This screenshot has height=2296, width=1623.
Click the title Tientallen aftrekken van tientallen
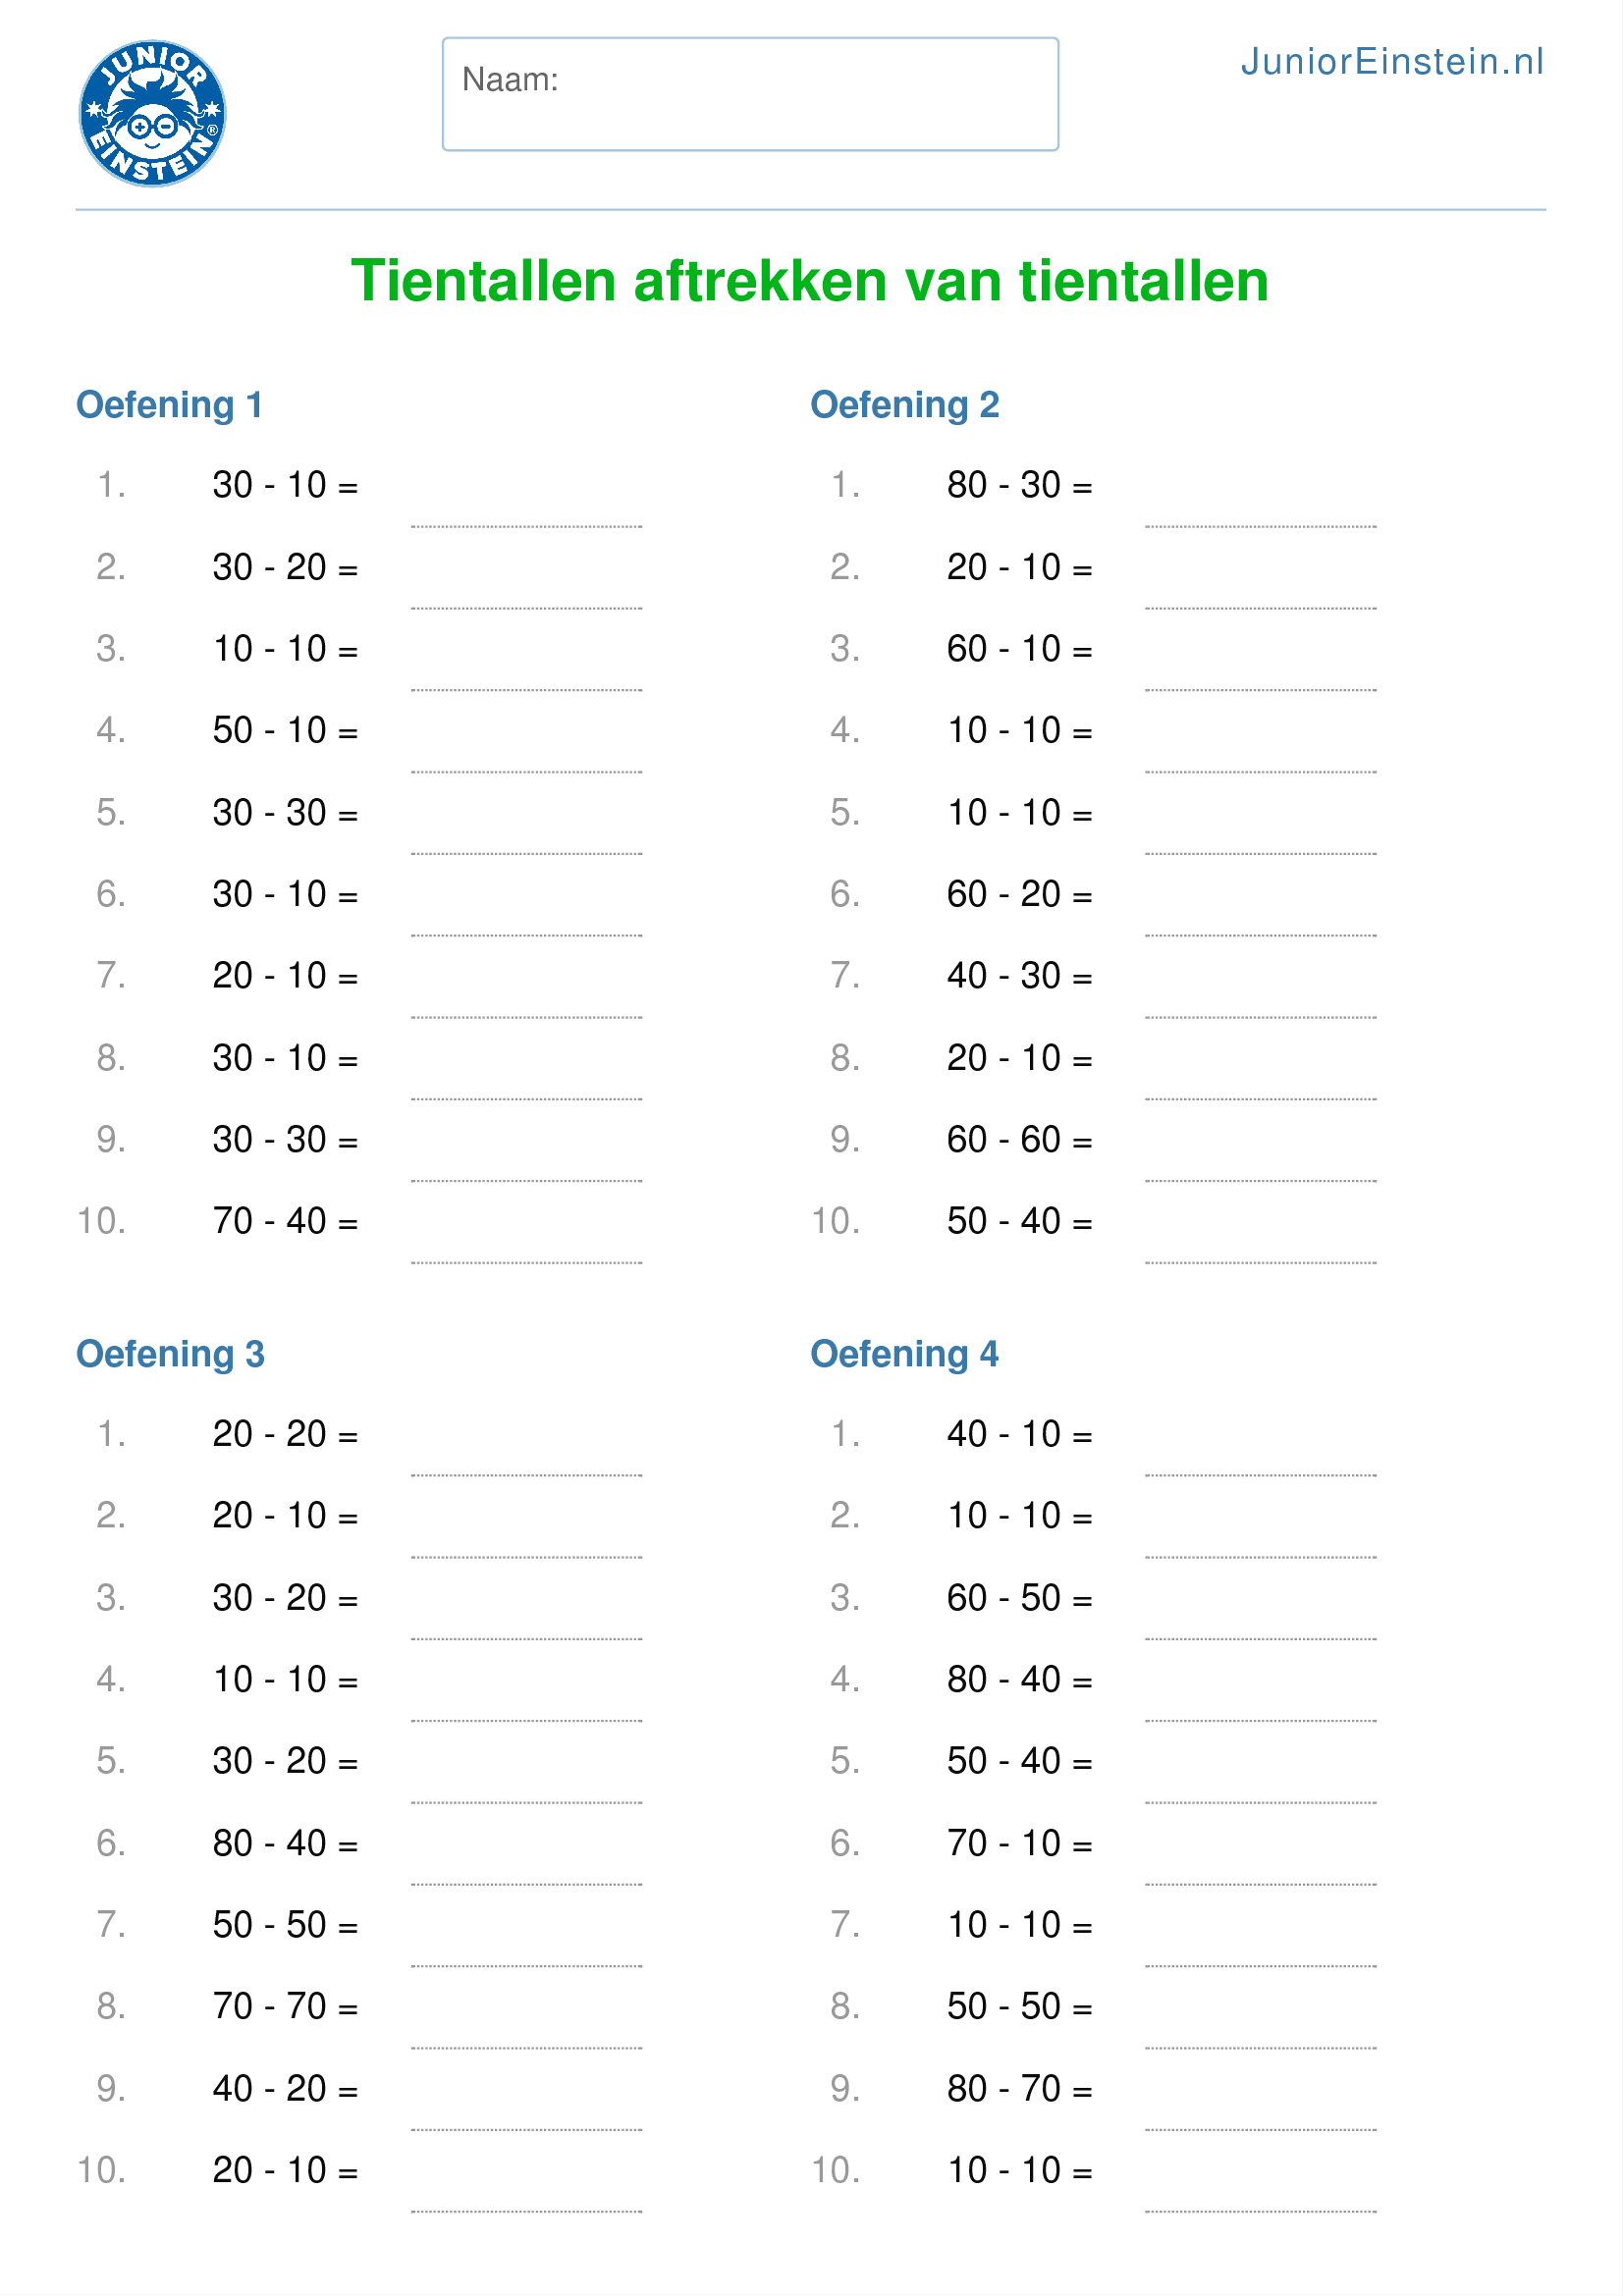coord(810,281)
